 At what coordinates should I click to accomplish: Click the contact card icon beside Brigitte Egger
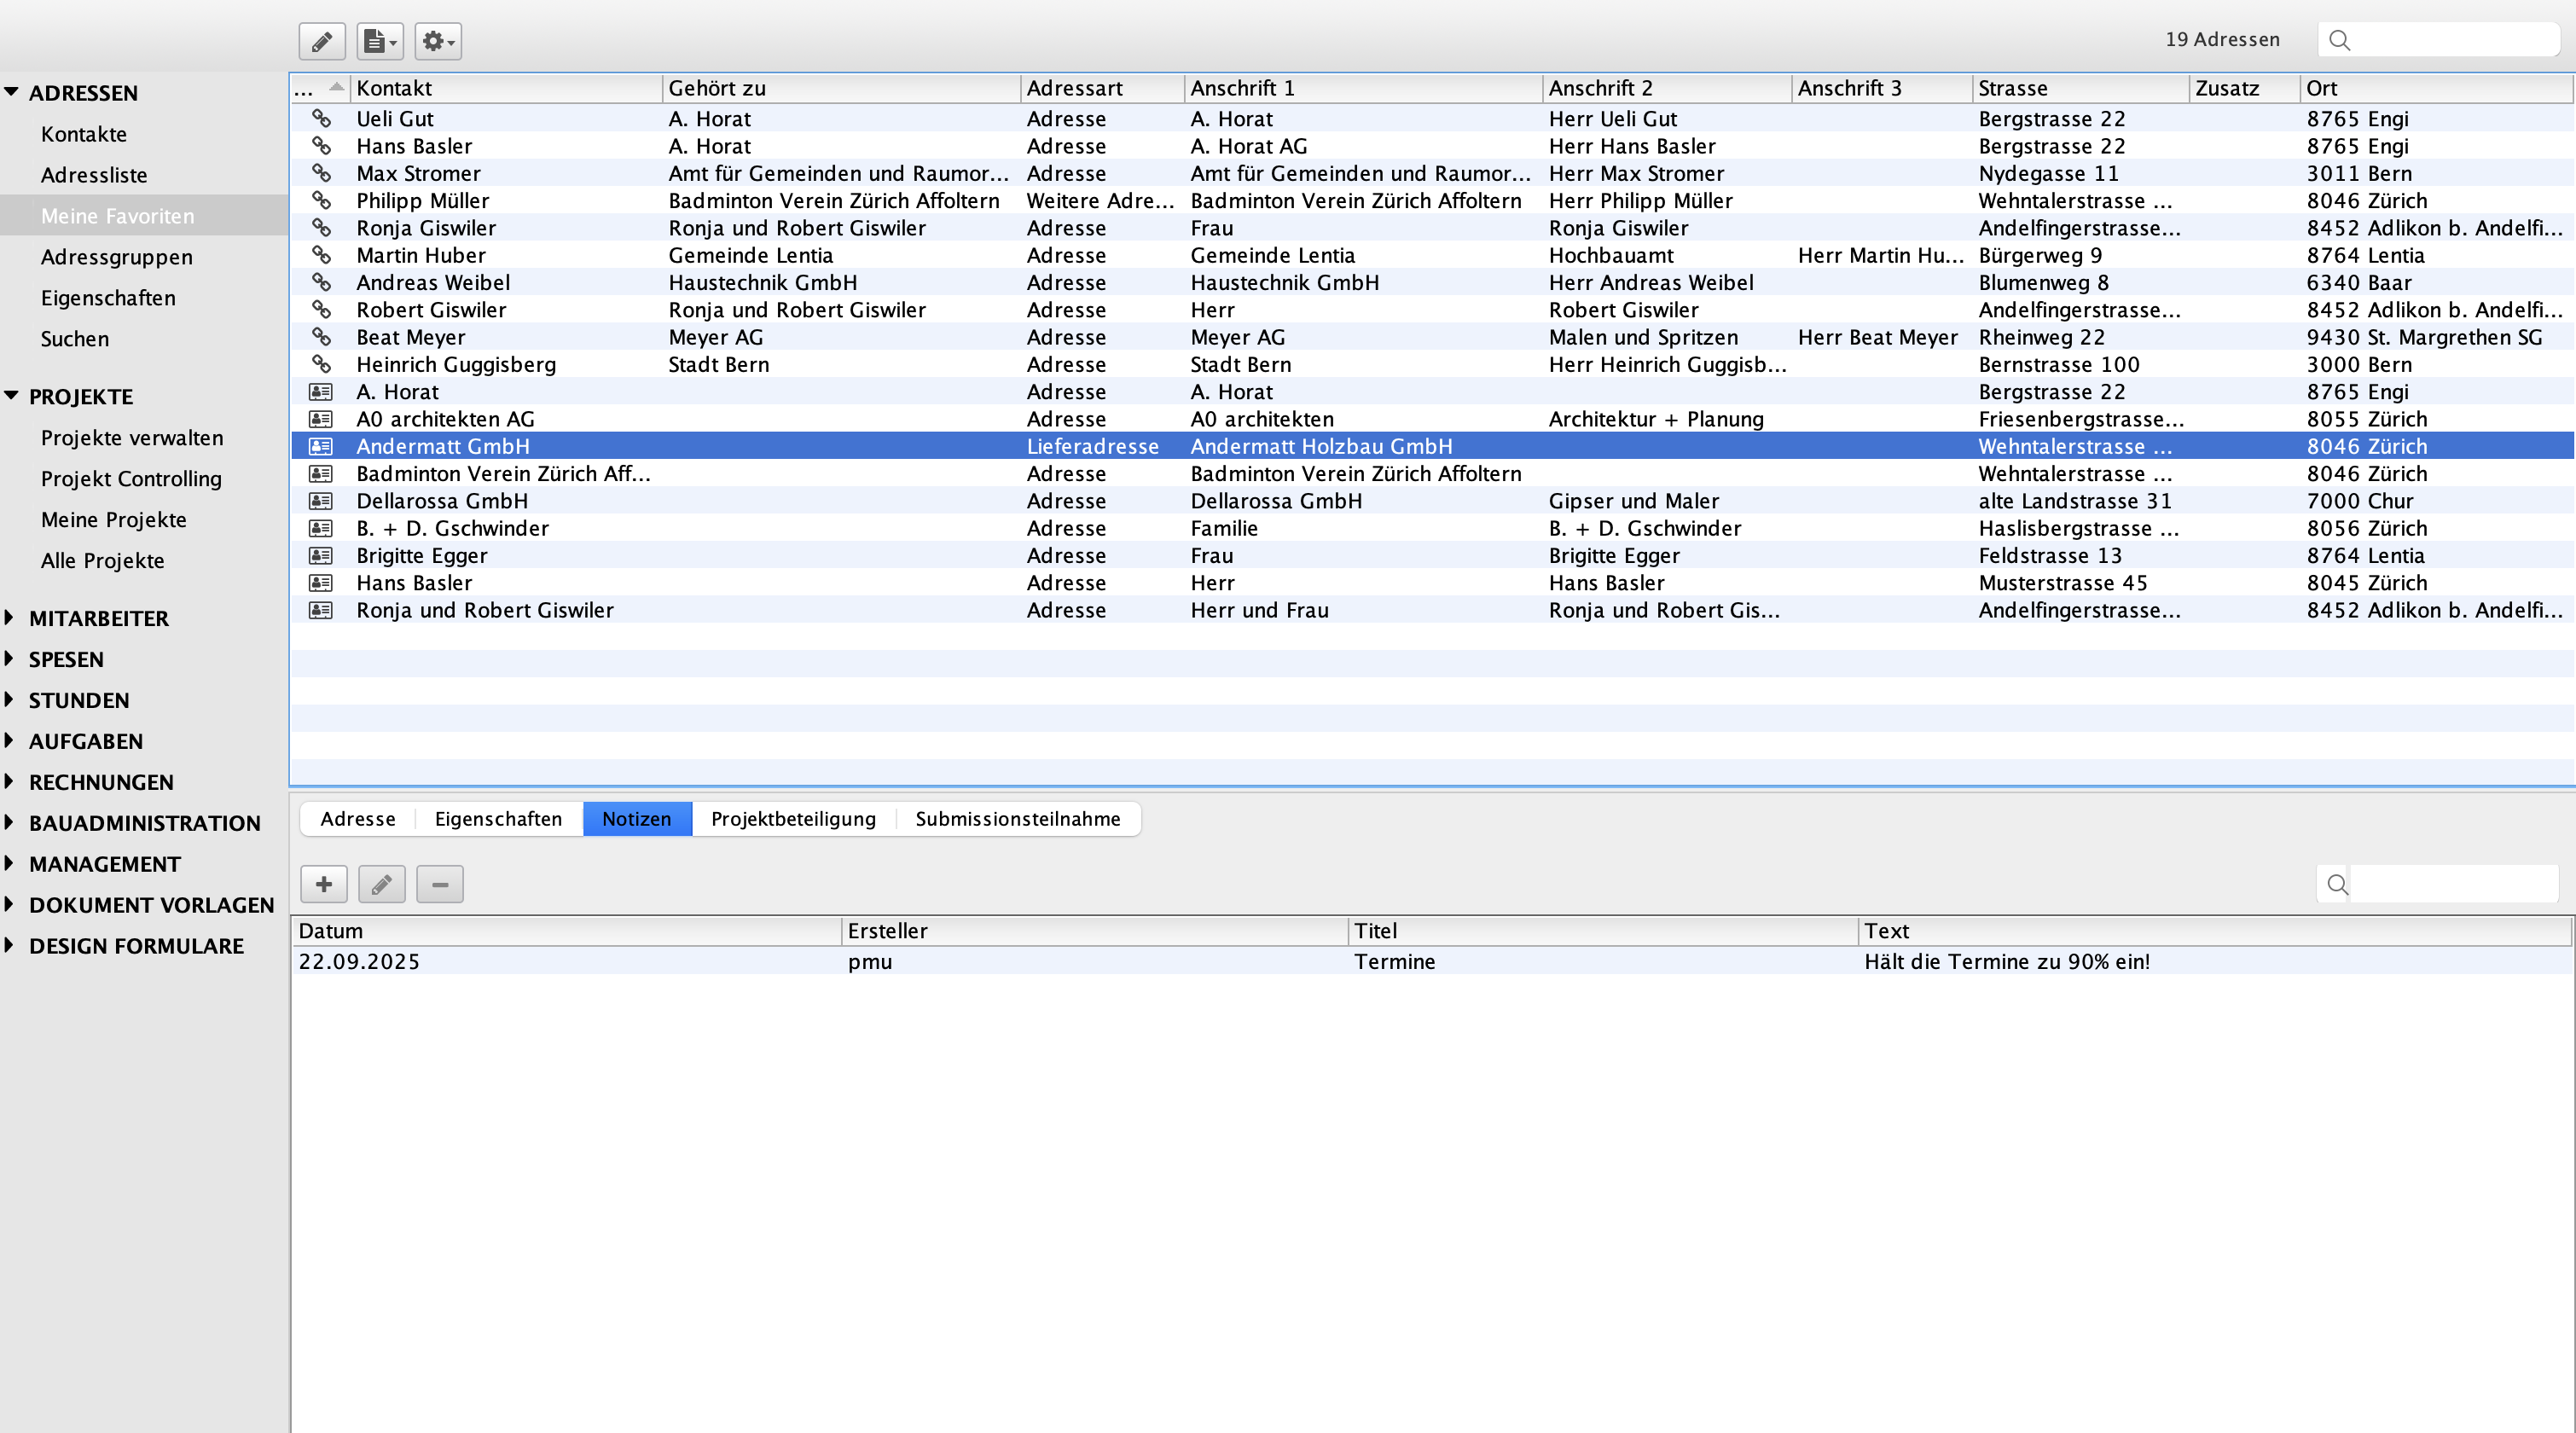pos(321,556)
